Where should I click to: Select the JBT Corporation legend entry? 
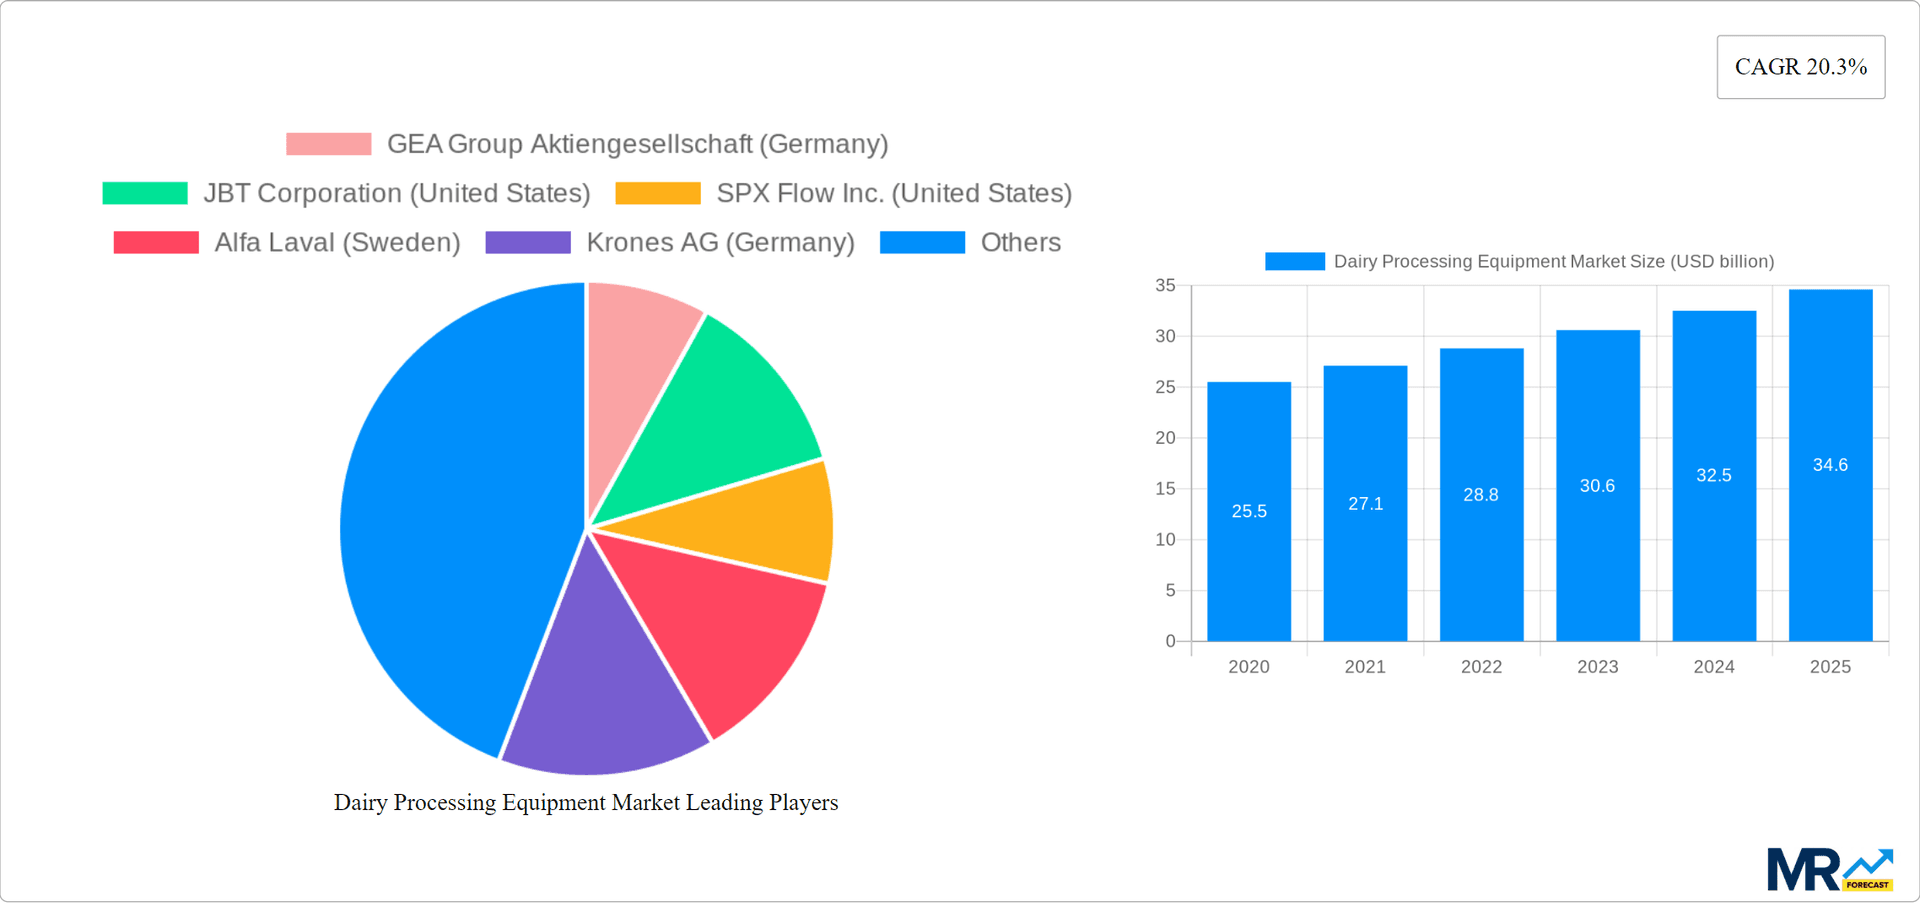pyautogui.click(x=145, y=192)
